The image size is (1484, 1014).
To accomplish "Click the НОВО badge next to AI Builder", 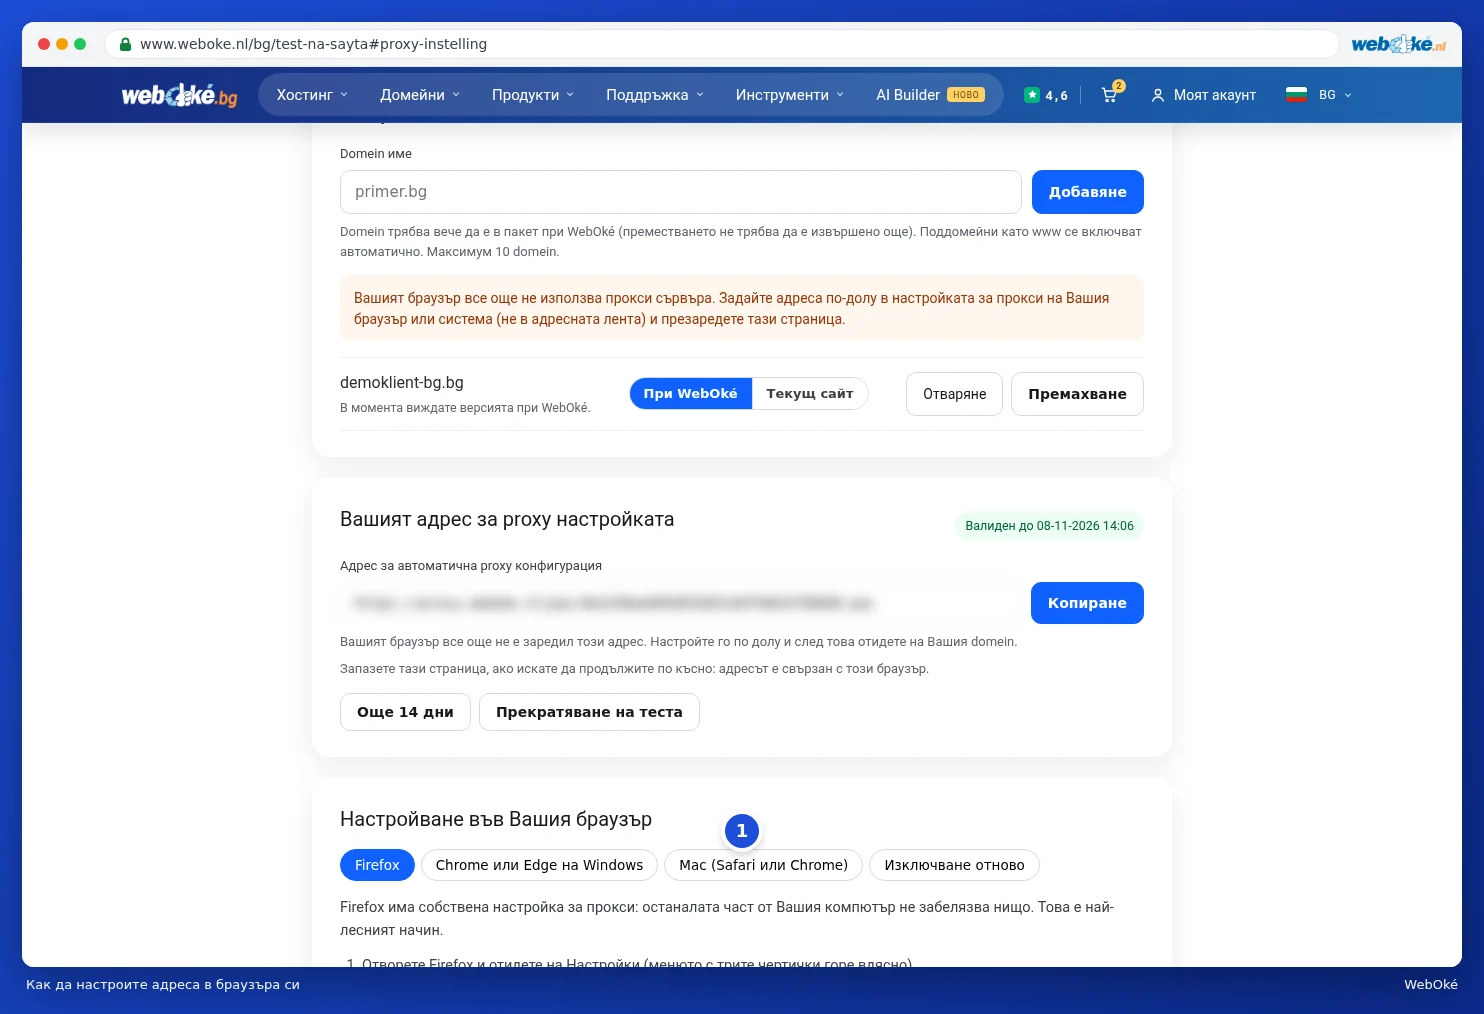I will (966, 95).
